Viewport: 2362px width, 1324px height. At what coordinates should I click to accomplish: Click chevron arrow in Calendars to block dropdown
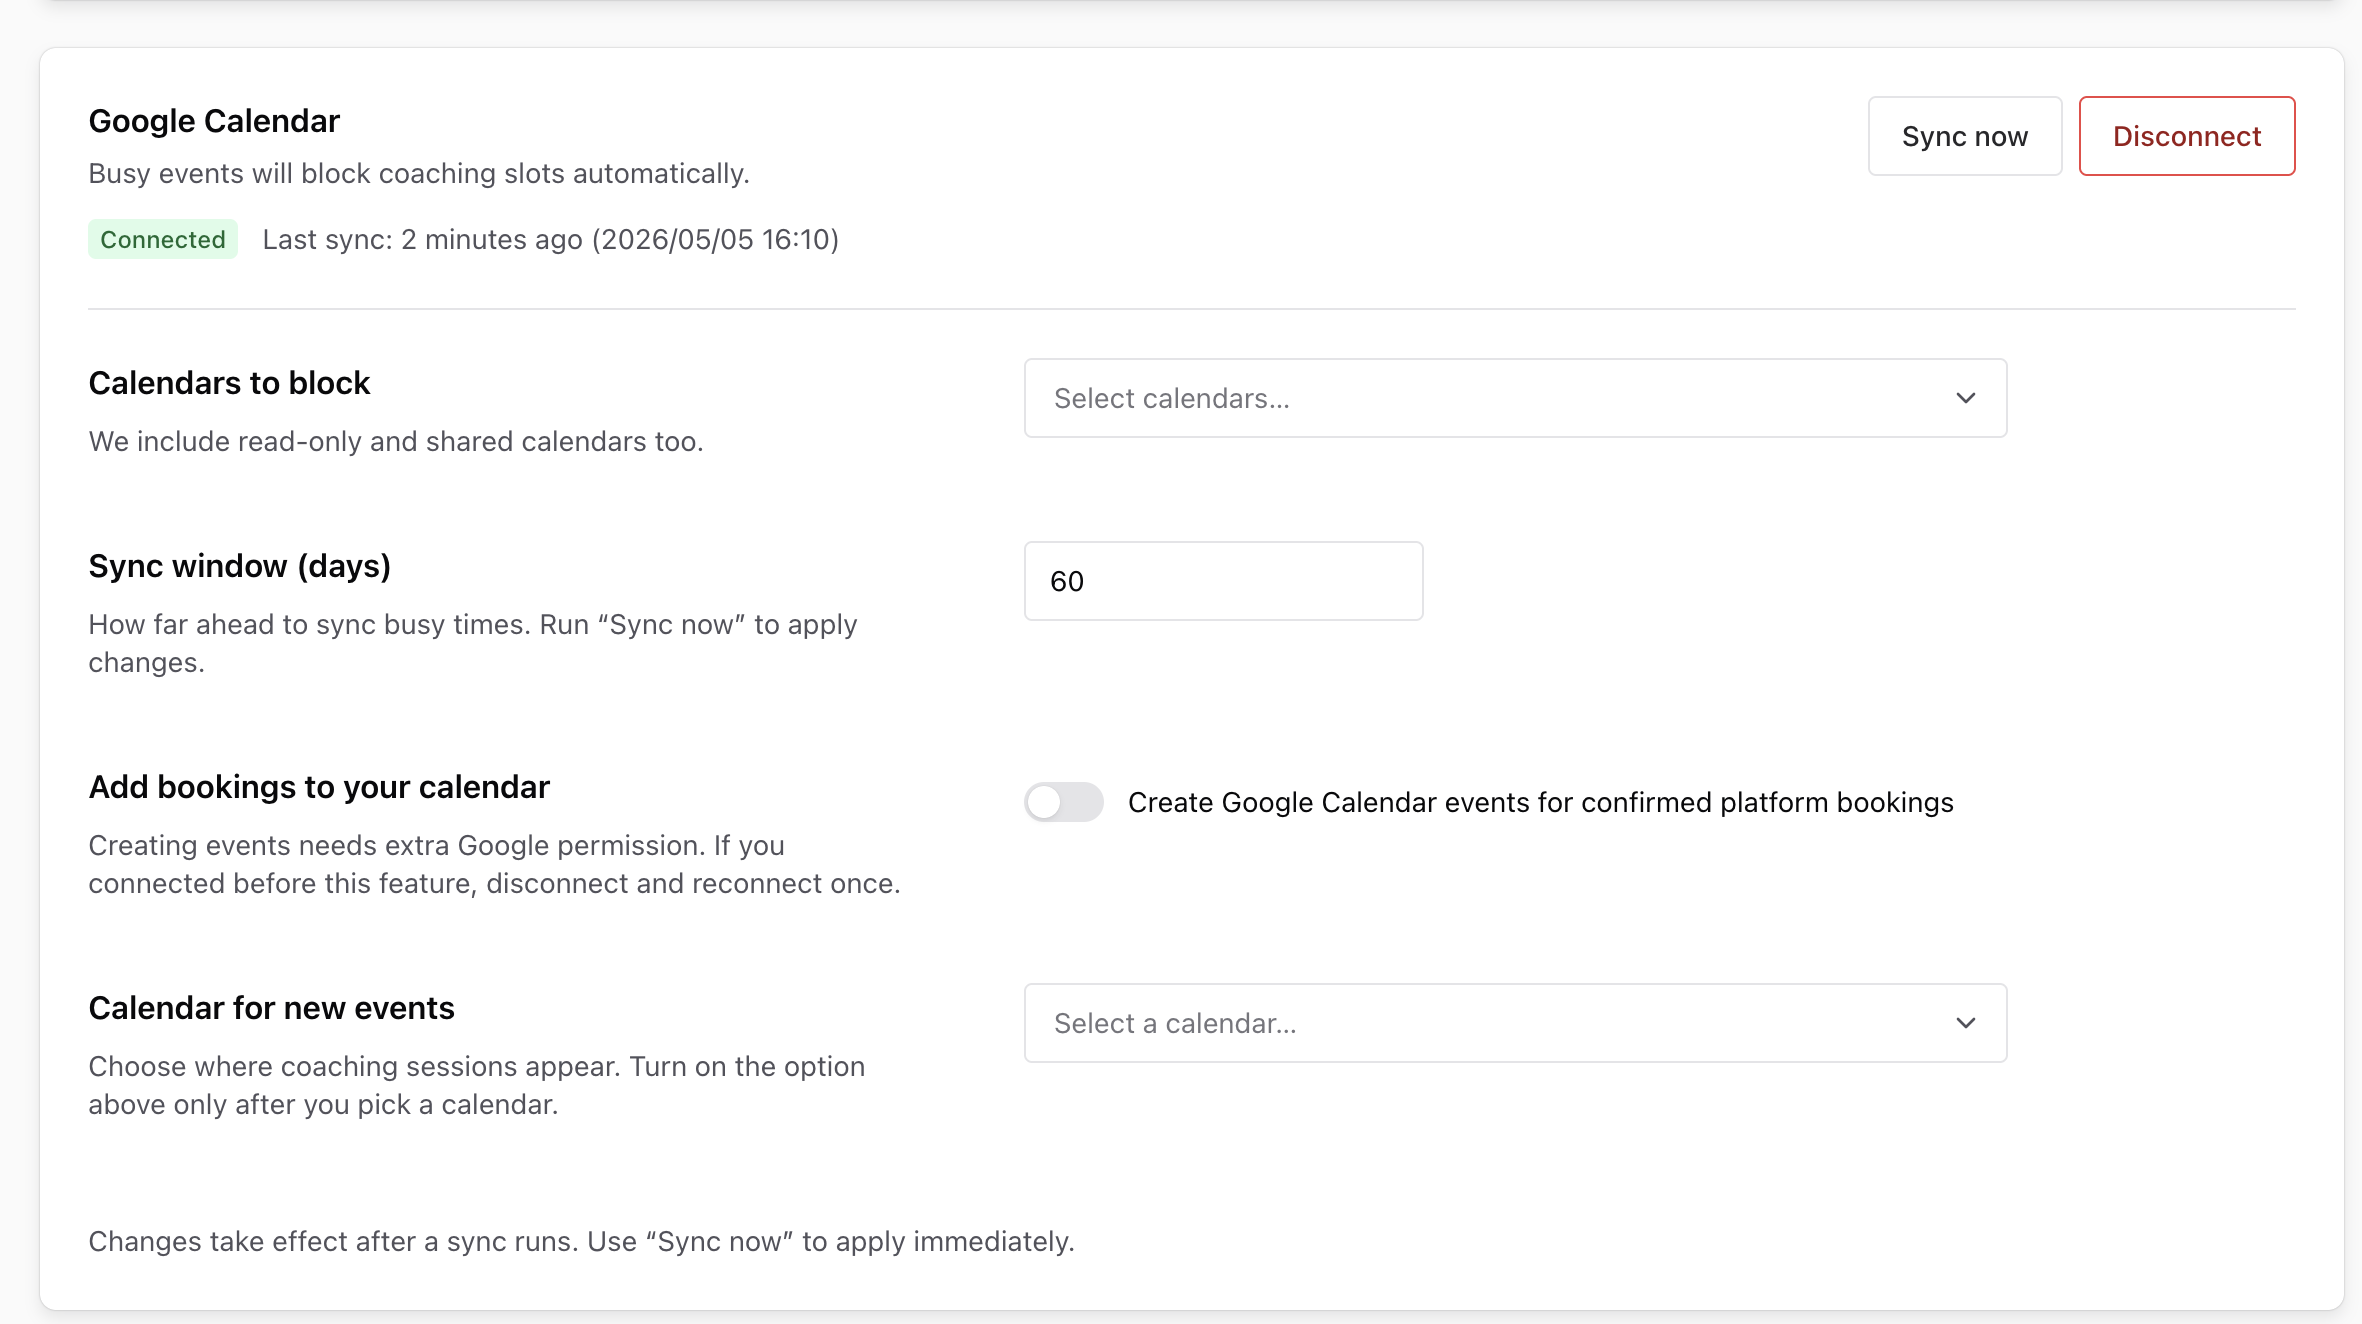click(x=1965, y=398)
